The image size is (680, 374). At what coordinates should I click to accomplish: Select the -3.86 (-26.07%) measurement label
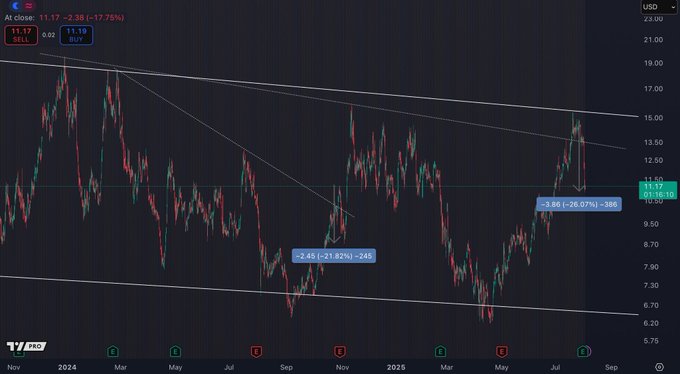pyautogui.click(x=579, y=204)
